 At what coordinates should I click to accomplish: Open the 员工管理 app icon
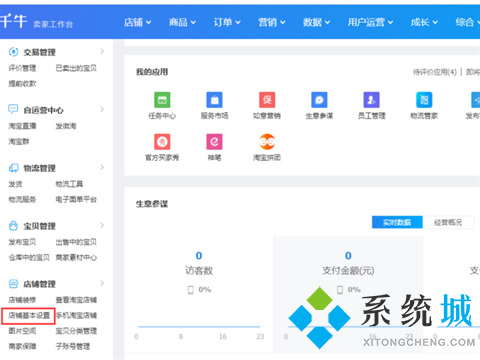pos(371,100)
